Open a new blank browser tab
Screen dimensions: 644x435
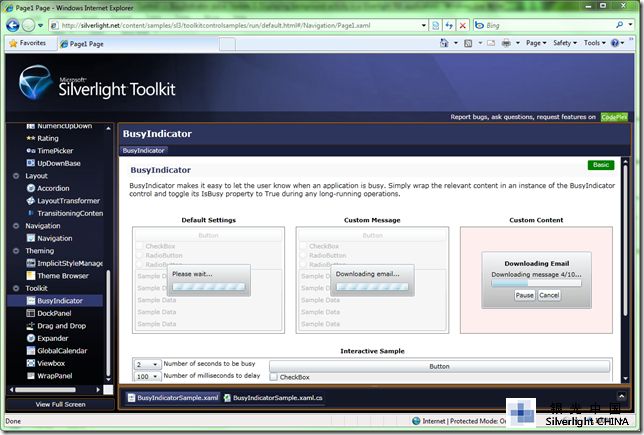(x=227, y=44)
